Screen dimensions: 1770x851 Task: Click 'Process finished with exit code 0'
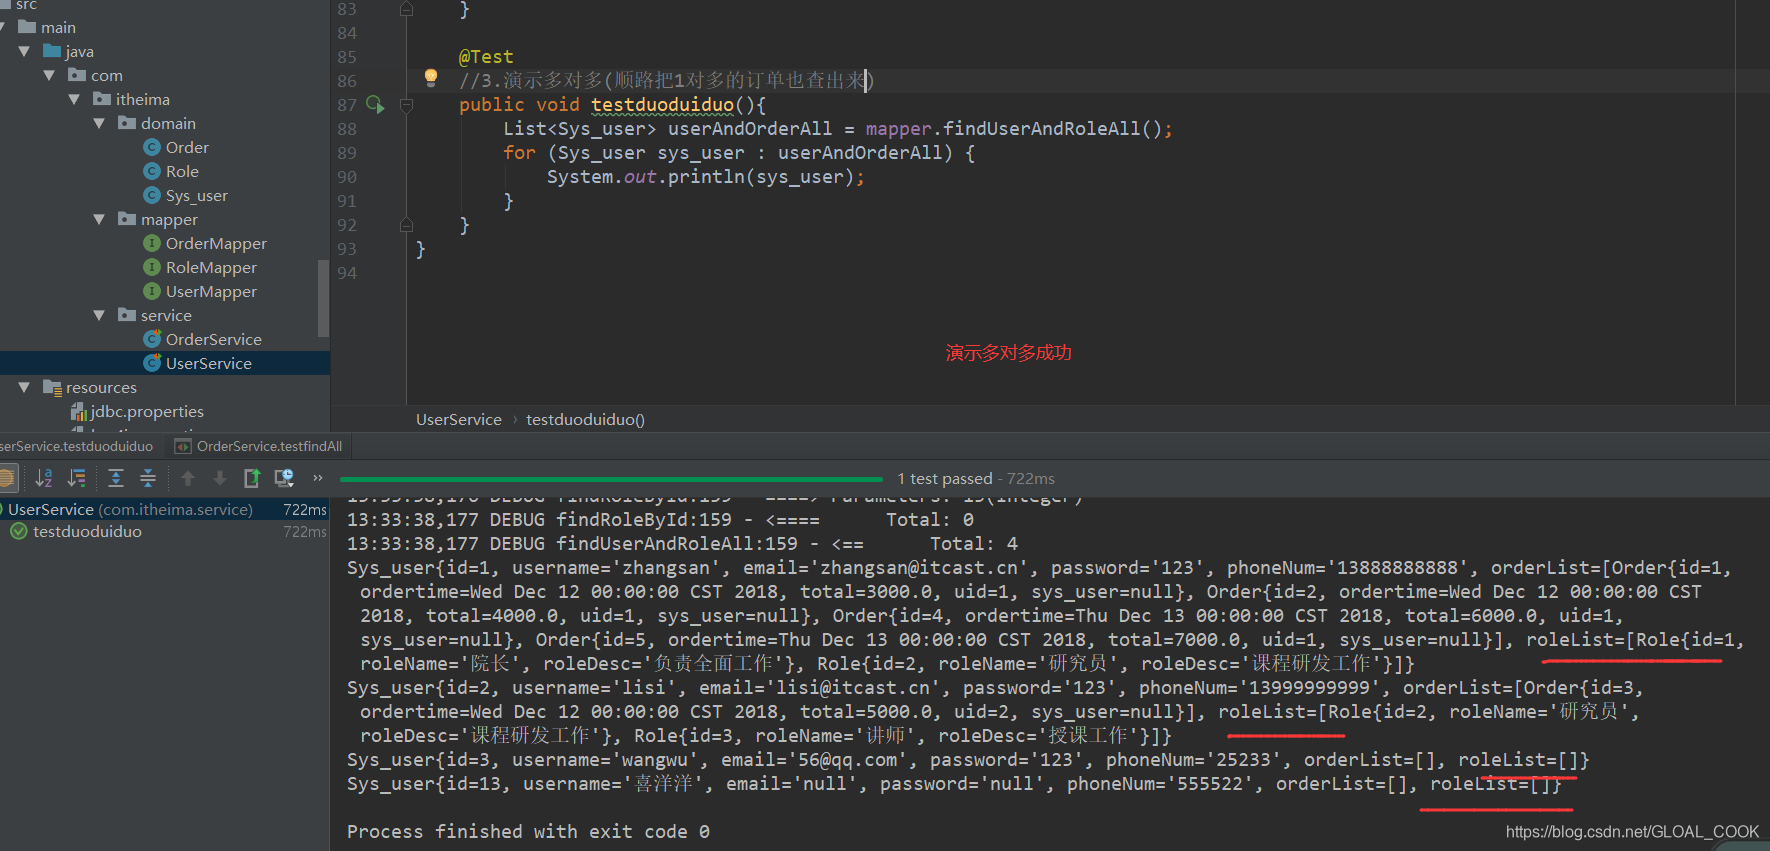click(x=528, y=831)
